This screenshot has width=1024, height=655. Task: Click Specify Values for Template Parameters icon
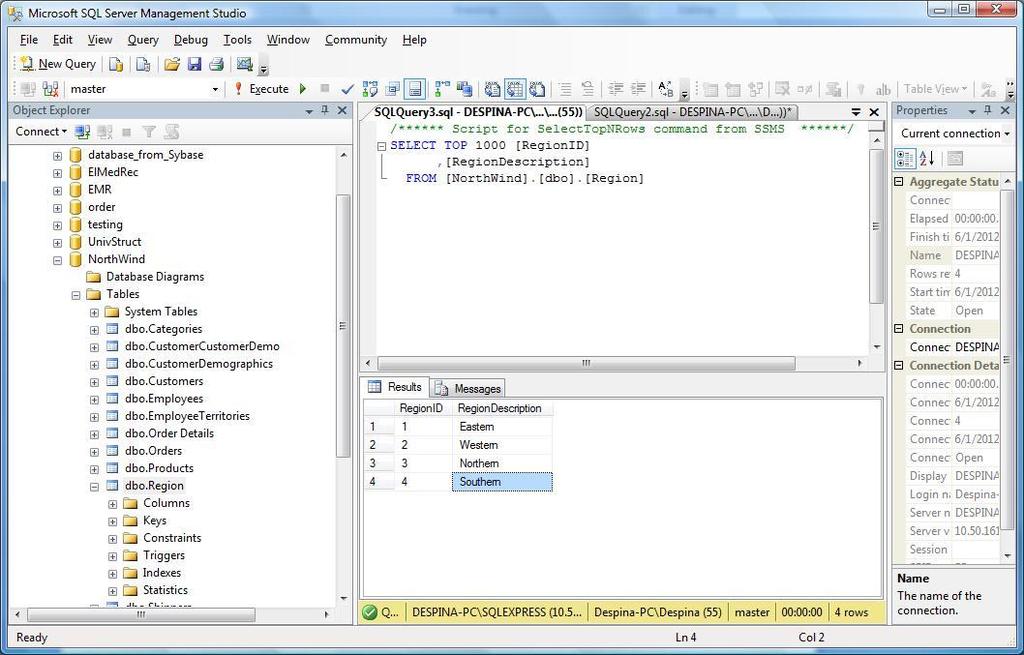coord(665,89)
